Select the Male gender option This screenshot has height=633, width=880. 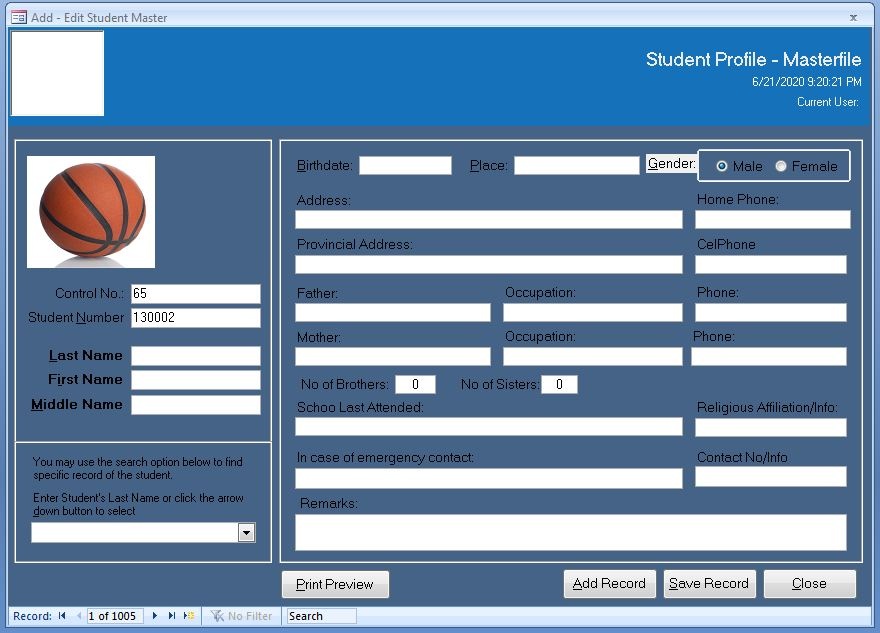[722, 166]
